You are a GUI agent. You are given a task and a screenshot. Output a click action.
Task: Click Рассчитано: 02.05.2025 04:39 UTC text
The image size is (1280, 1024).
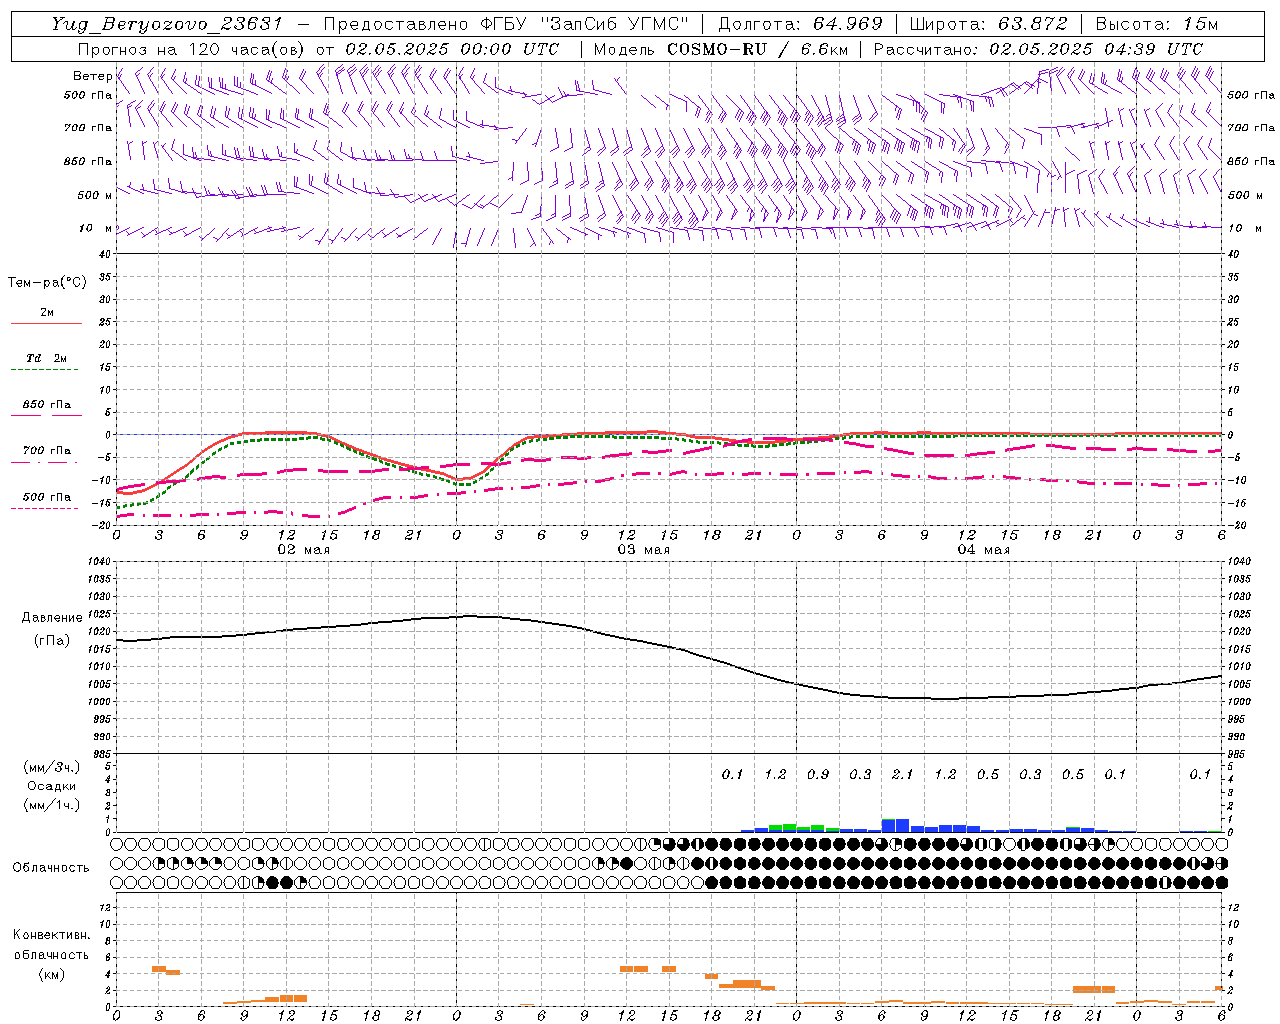click(1038, 49)
